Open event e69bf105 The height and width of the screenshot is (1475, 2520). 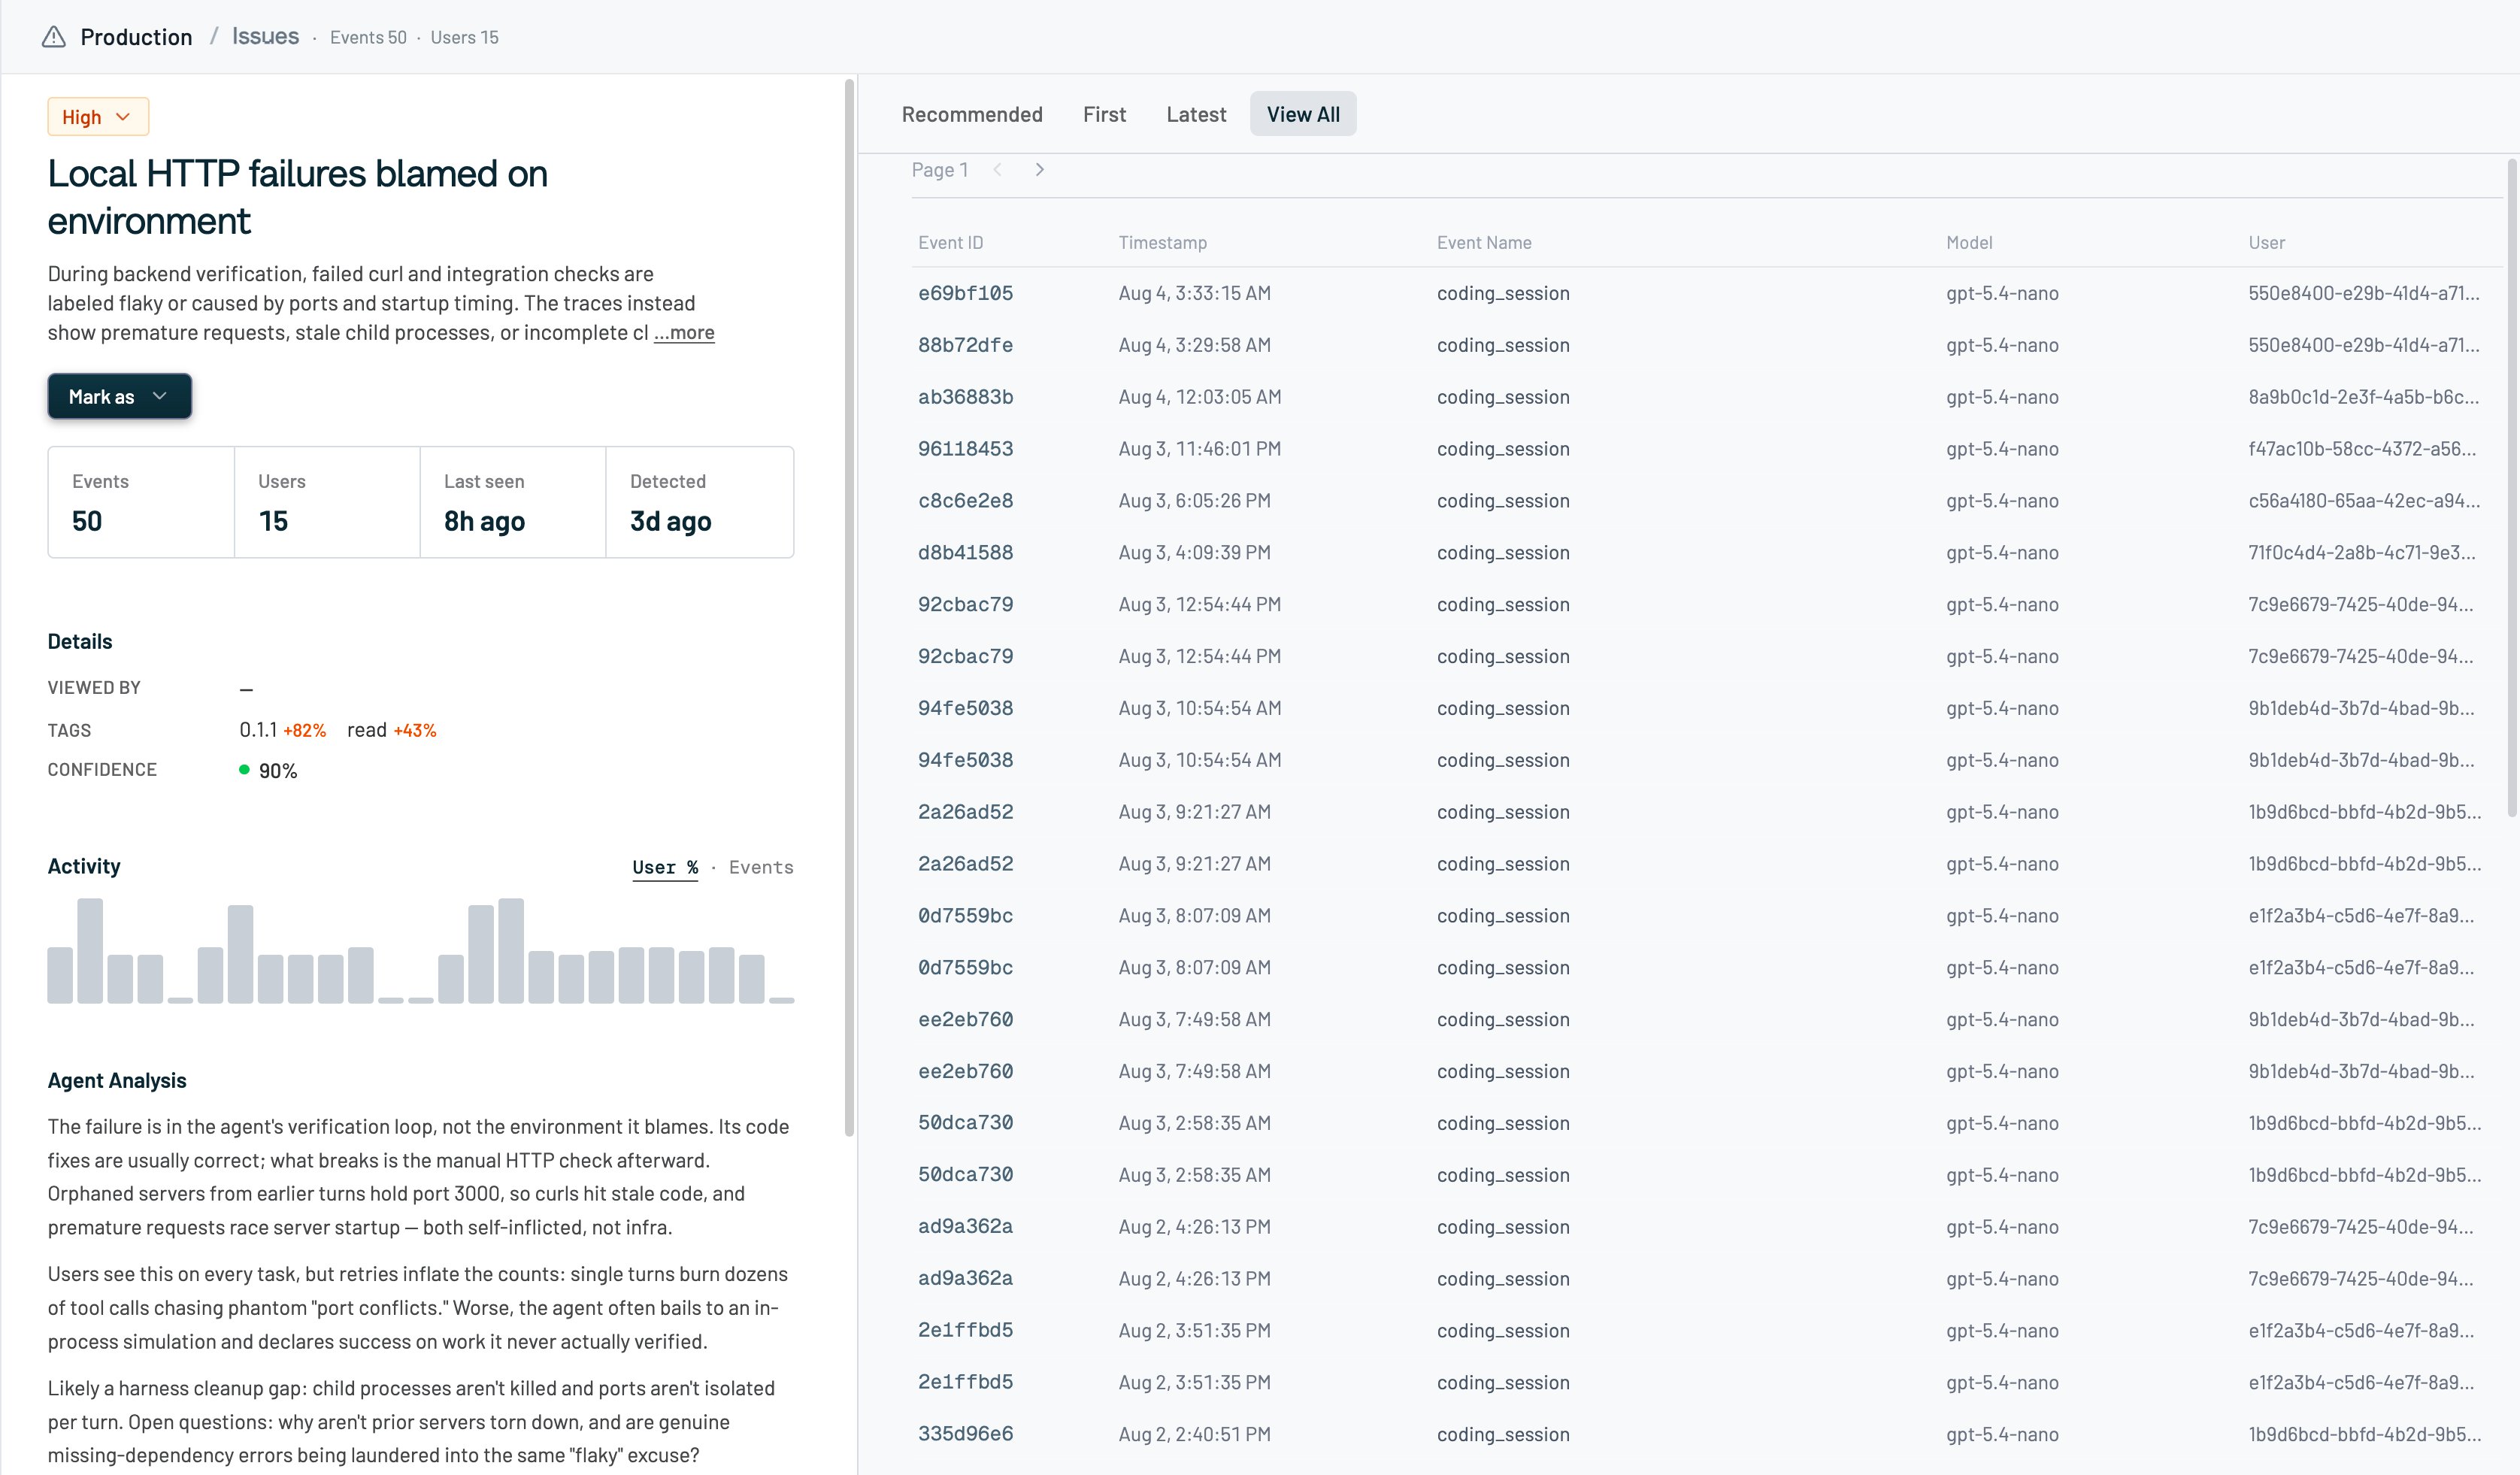coord(965,293)
